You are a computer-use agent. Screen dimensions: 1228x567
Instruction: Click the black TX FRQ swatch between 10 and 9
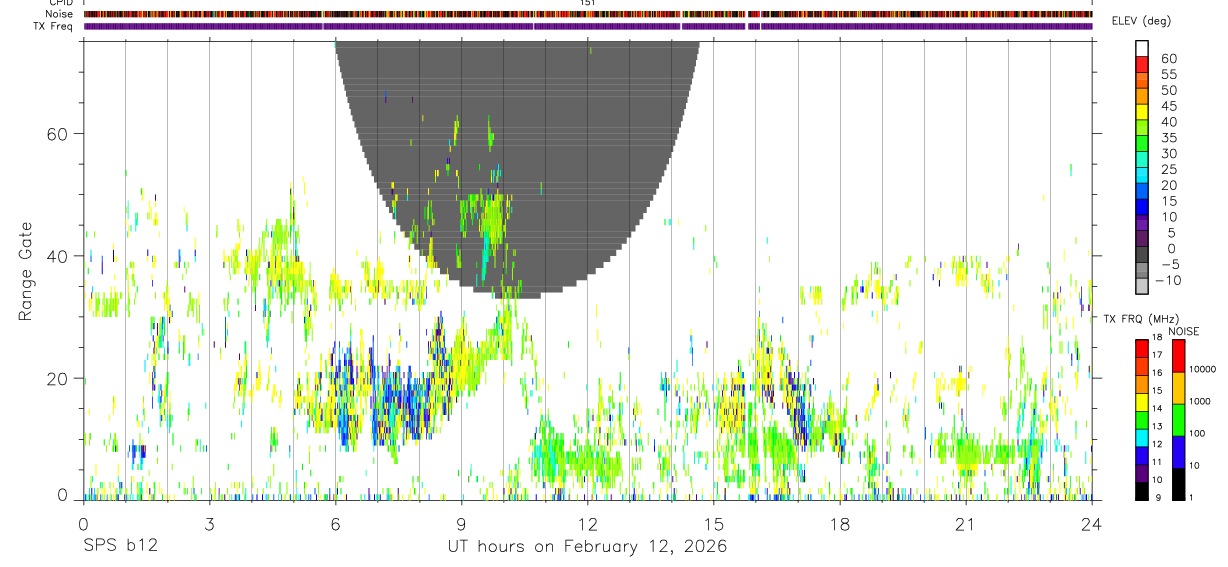1141,490
